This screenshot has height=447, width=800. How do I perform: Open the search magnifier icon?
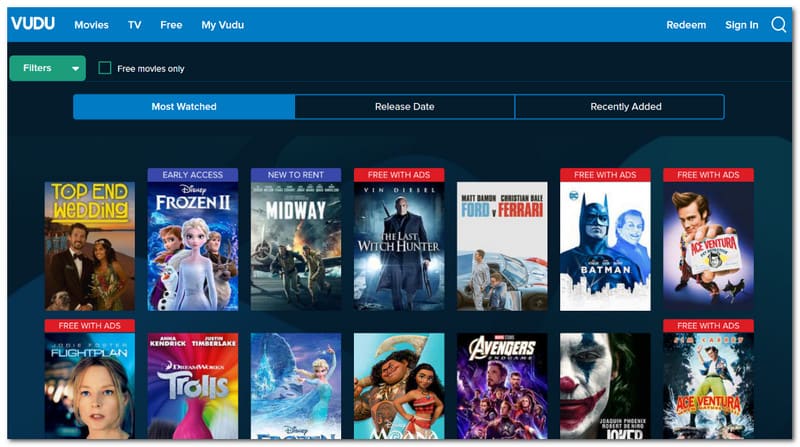(779, 24)
